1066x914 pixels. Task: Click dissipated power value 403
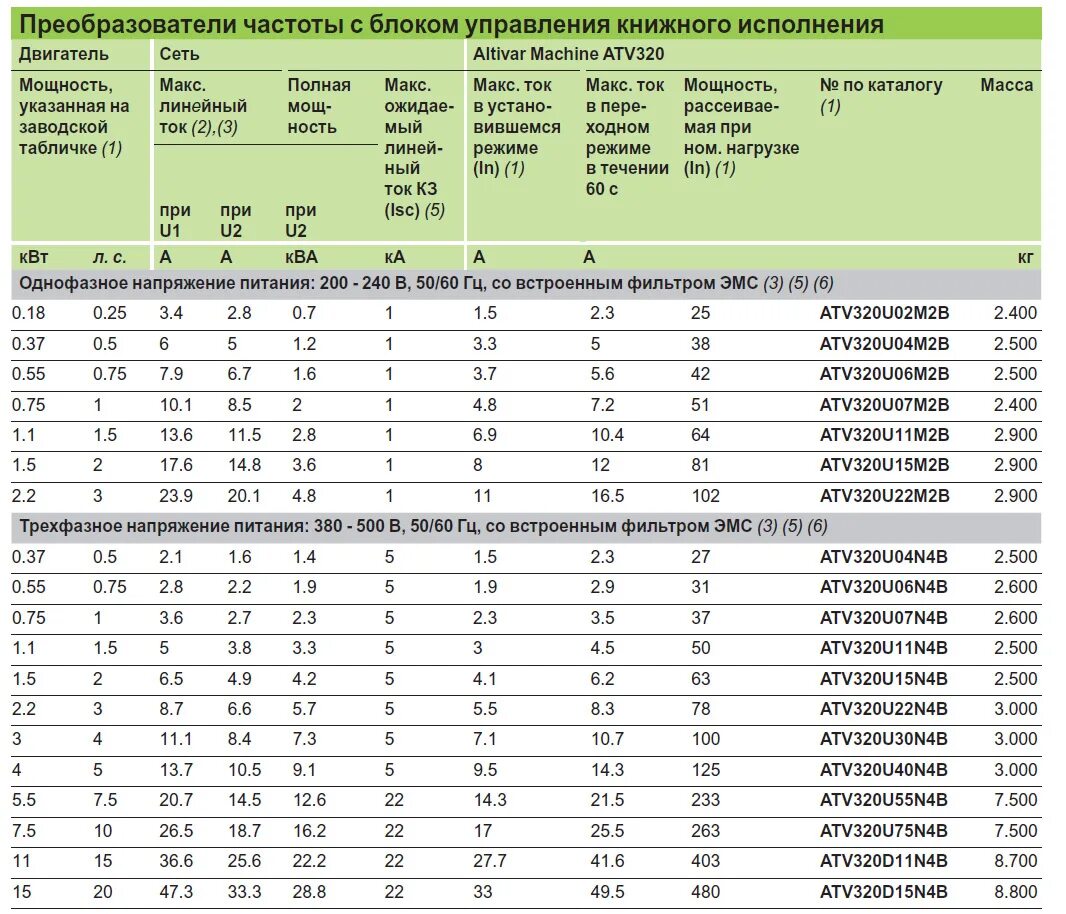[x=706, y=861]
